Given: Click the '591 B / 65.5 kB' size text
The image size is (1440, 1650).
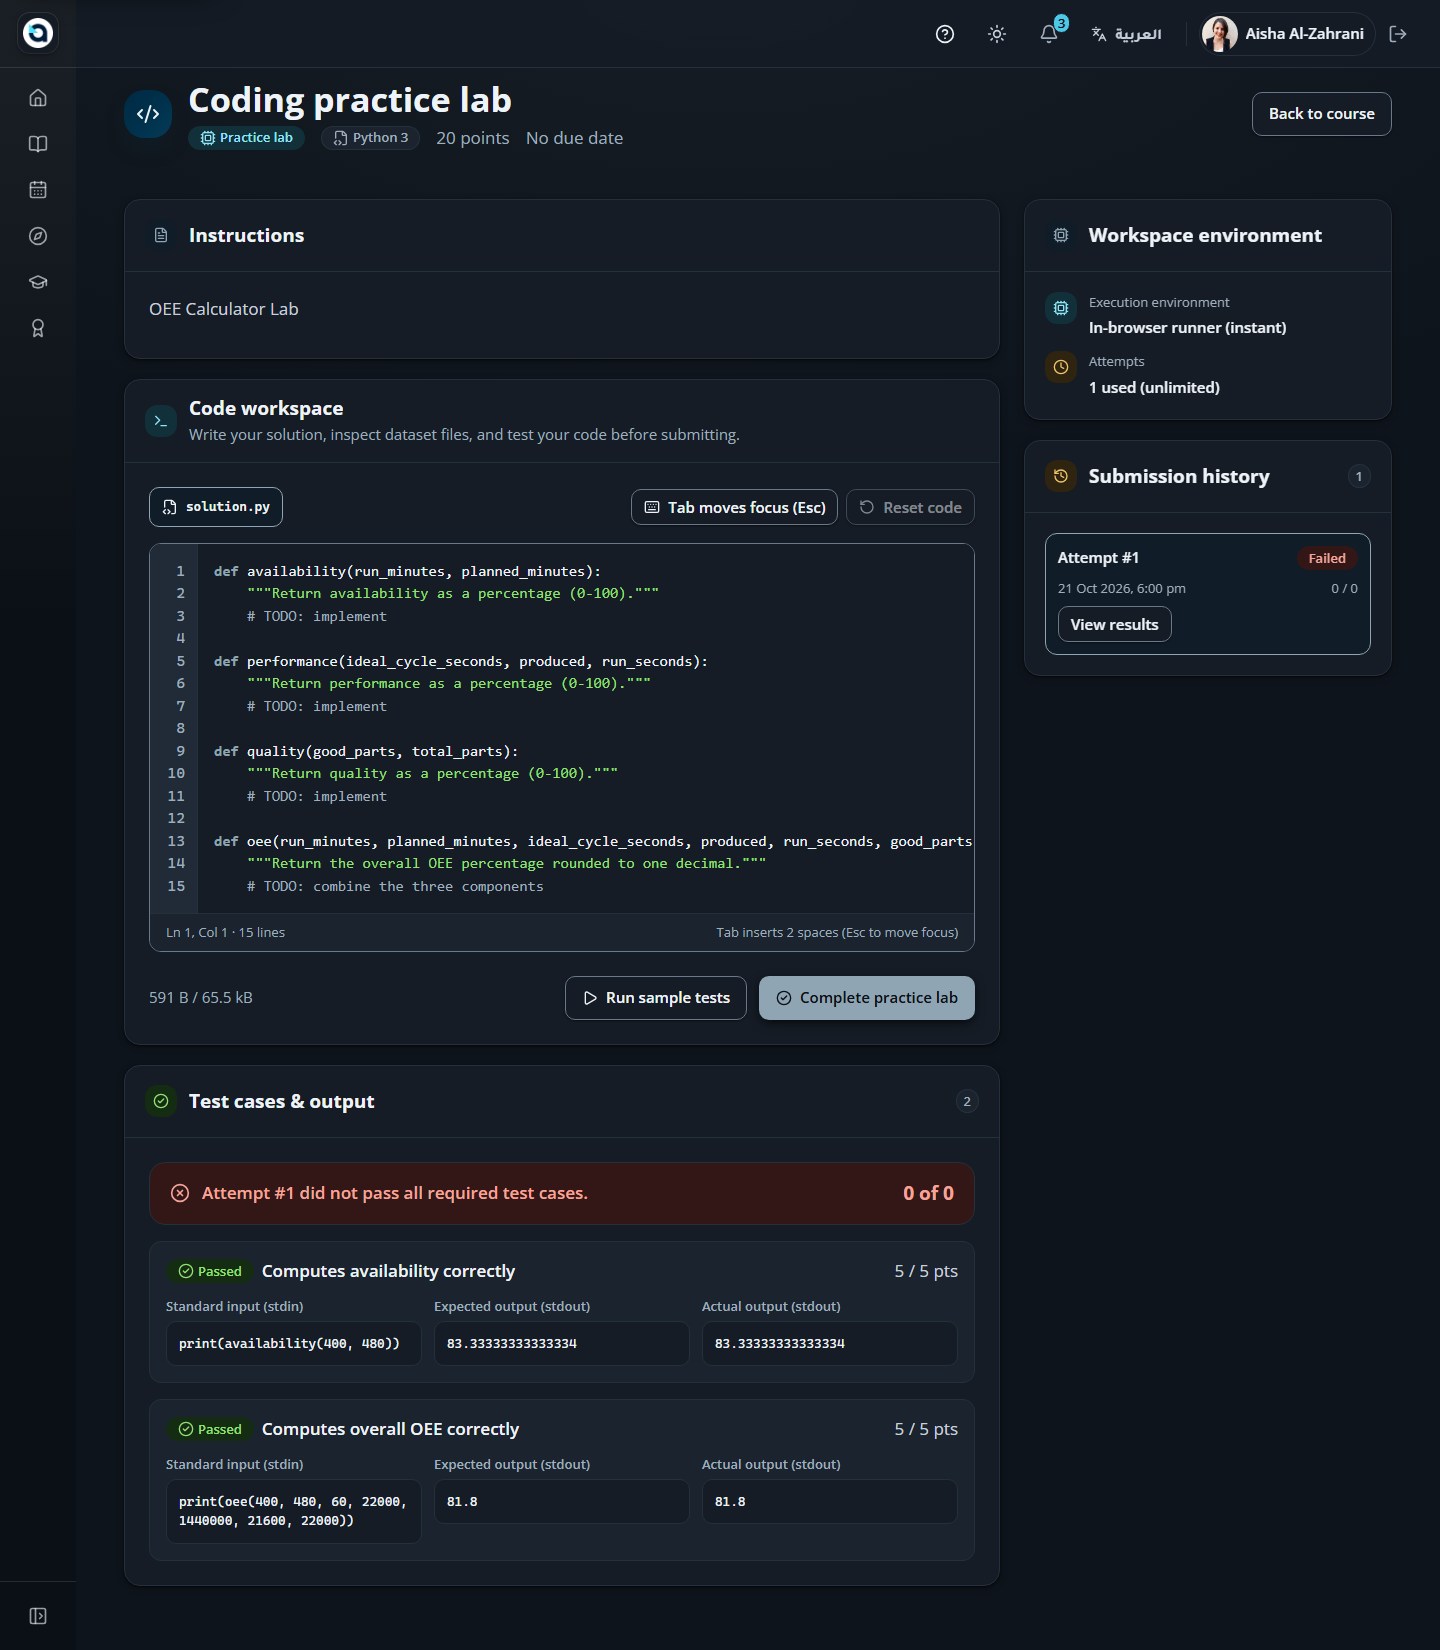Looking at the screenshot, I should [201, 998].
